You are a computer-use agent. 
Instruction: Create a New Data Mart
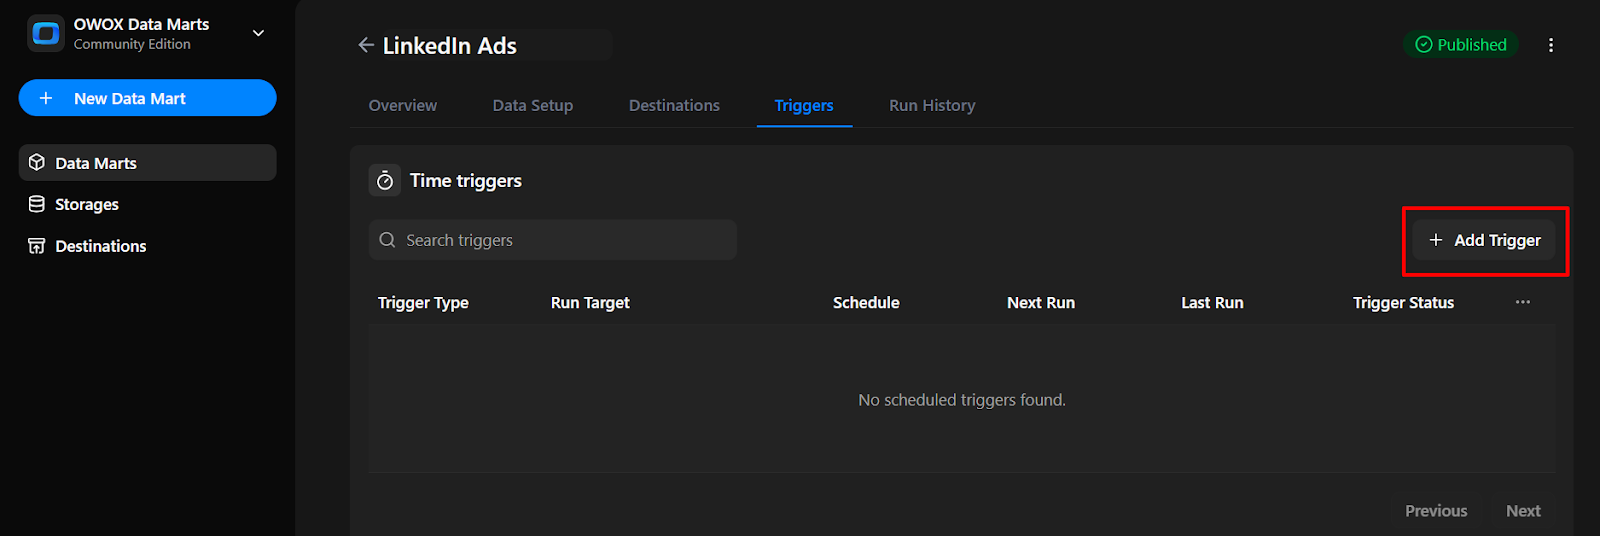click(x=147, y=98)
